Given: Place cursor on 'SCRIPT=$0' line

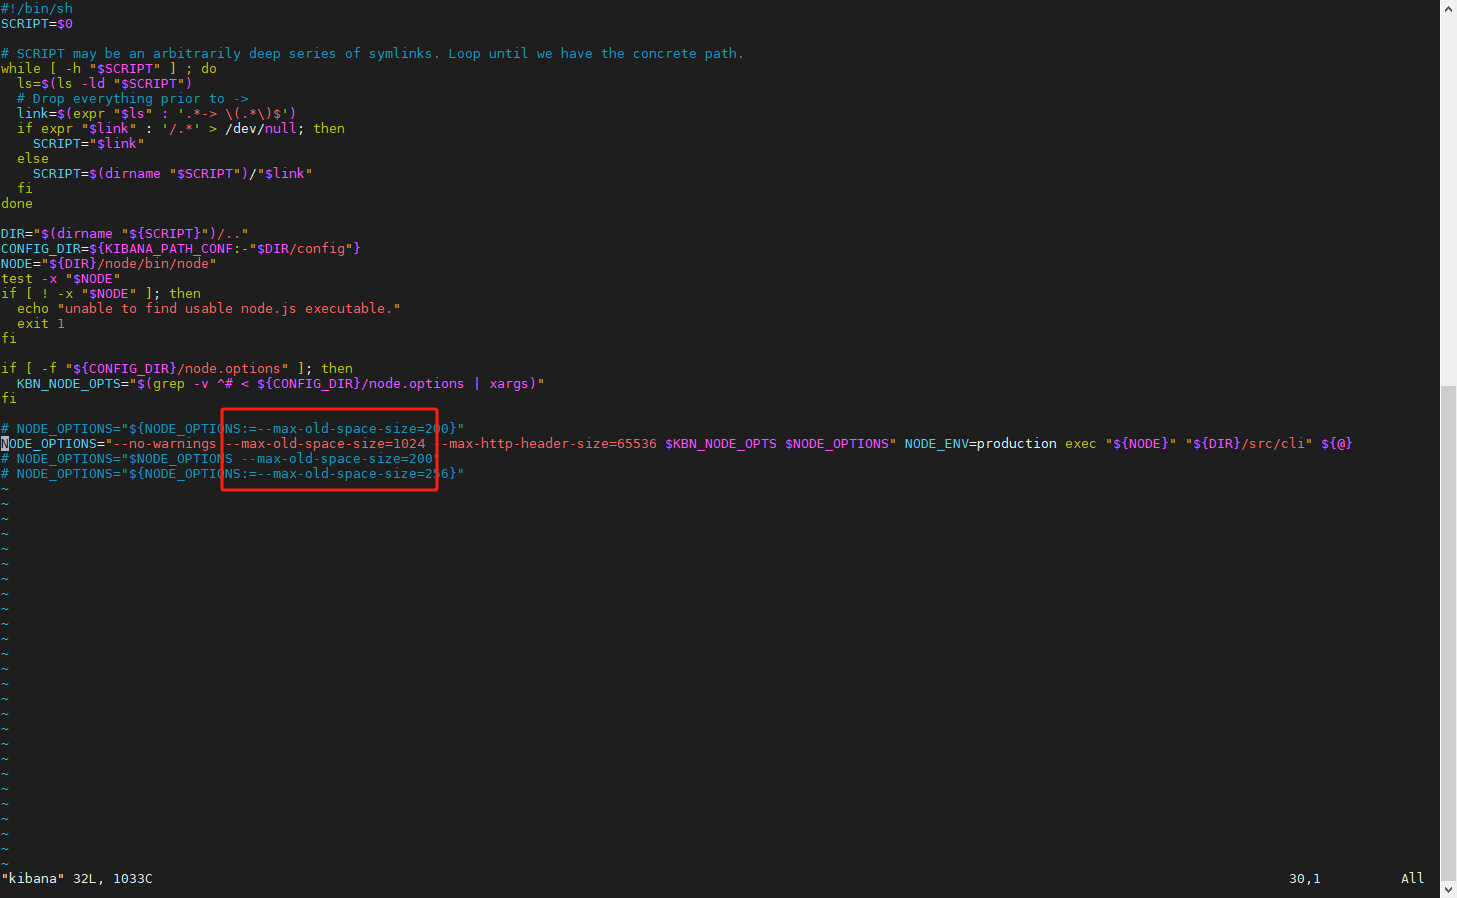Looking at the screenshot, I should coord(37,23).
